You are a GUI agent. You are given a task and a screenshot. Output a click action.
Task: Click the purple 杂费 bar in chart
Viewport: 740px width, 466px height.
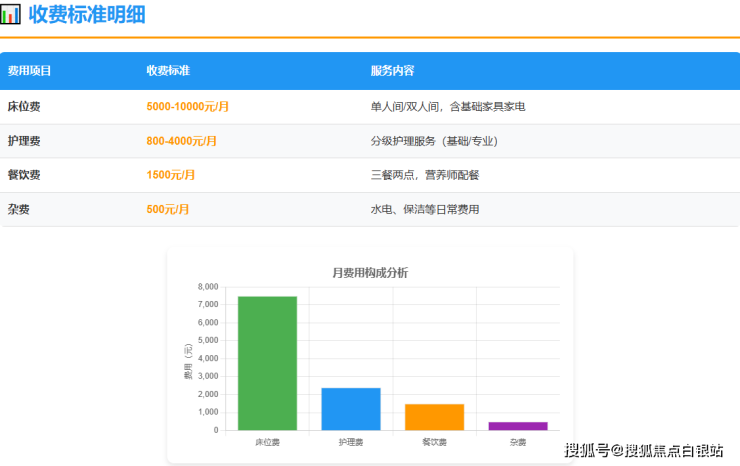point(518,426)
